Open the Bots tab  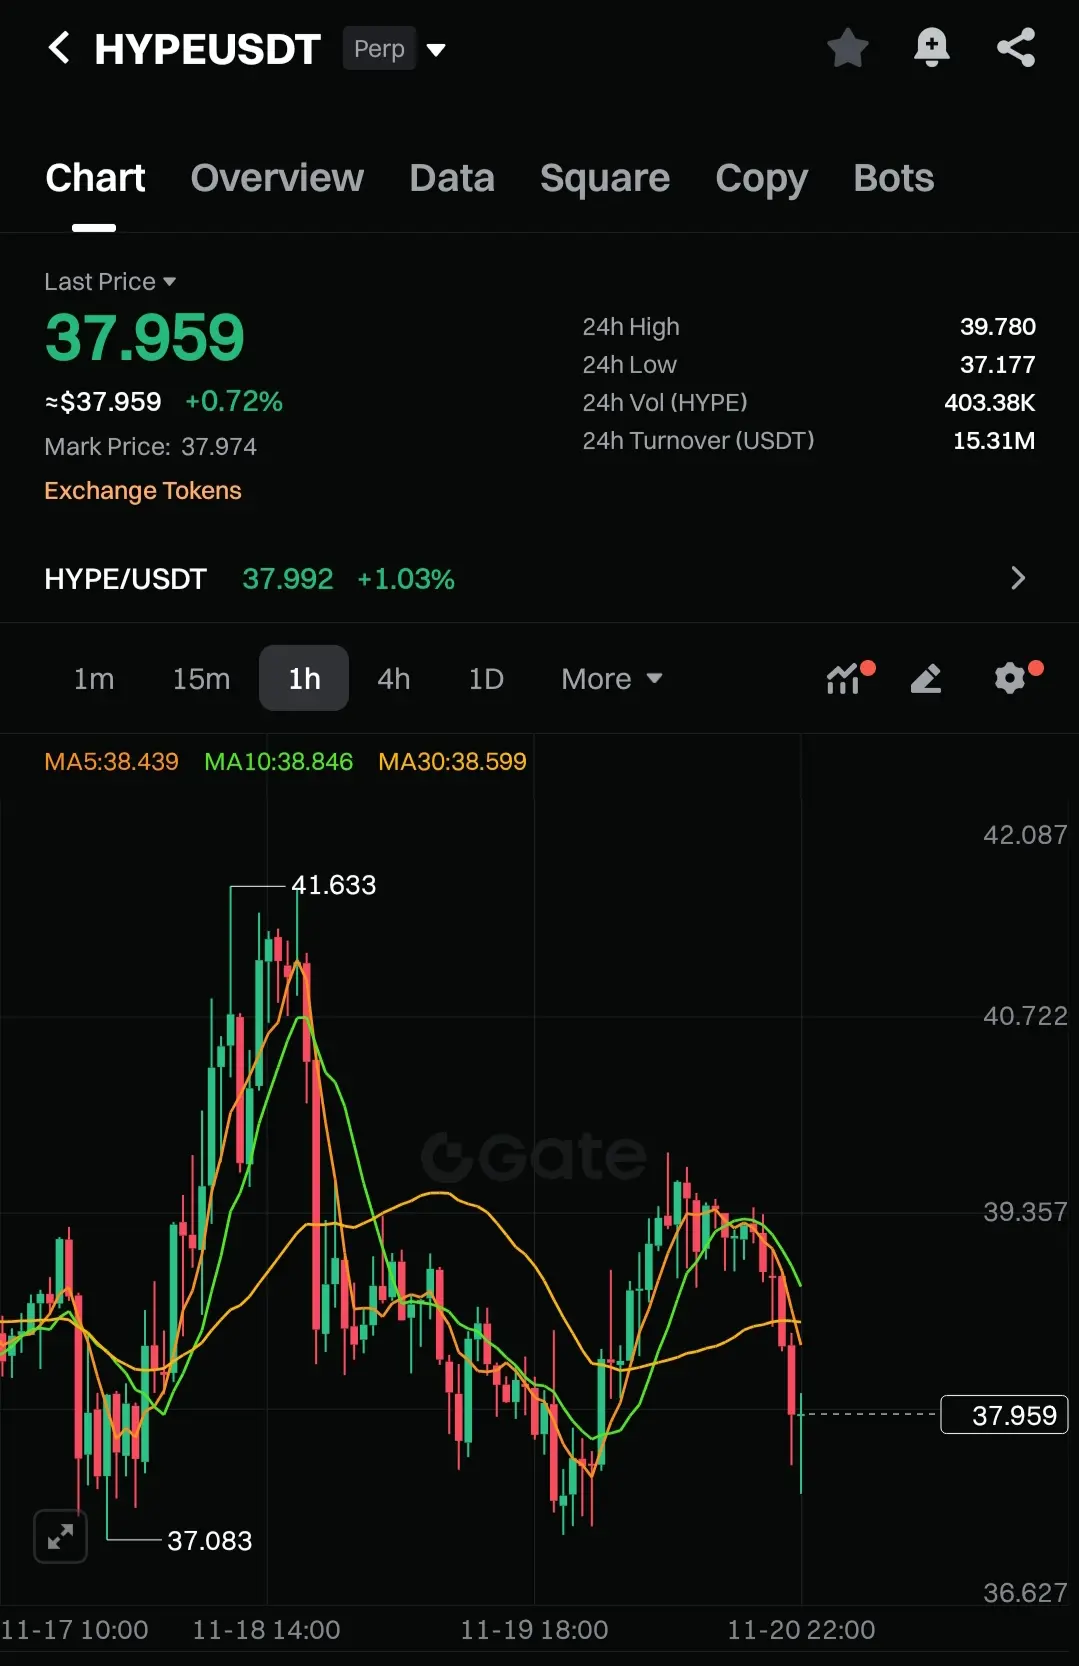coord(894,178)
